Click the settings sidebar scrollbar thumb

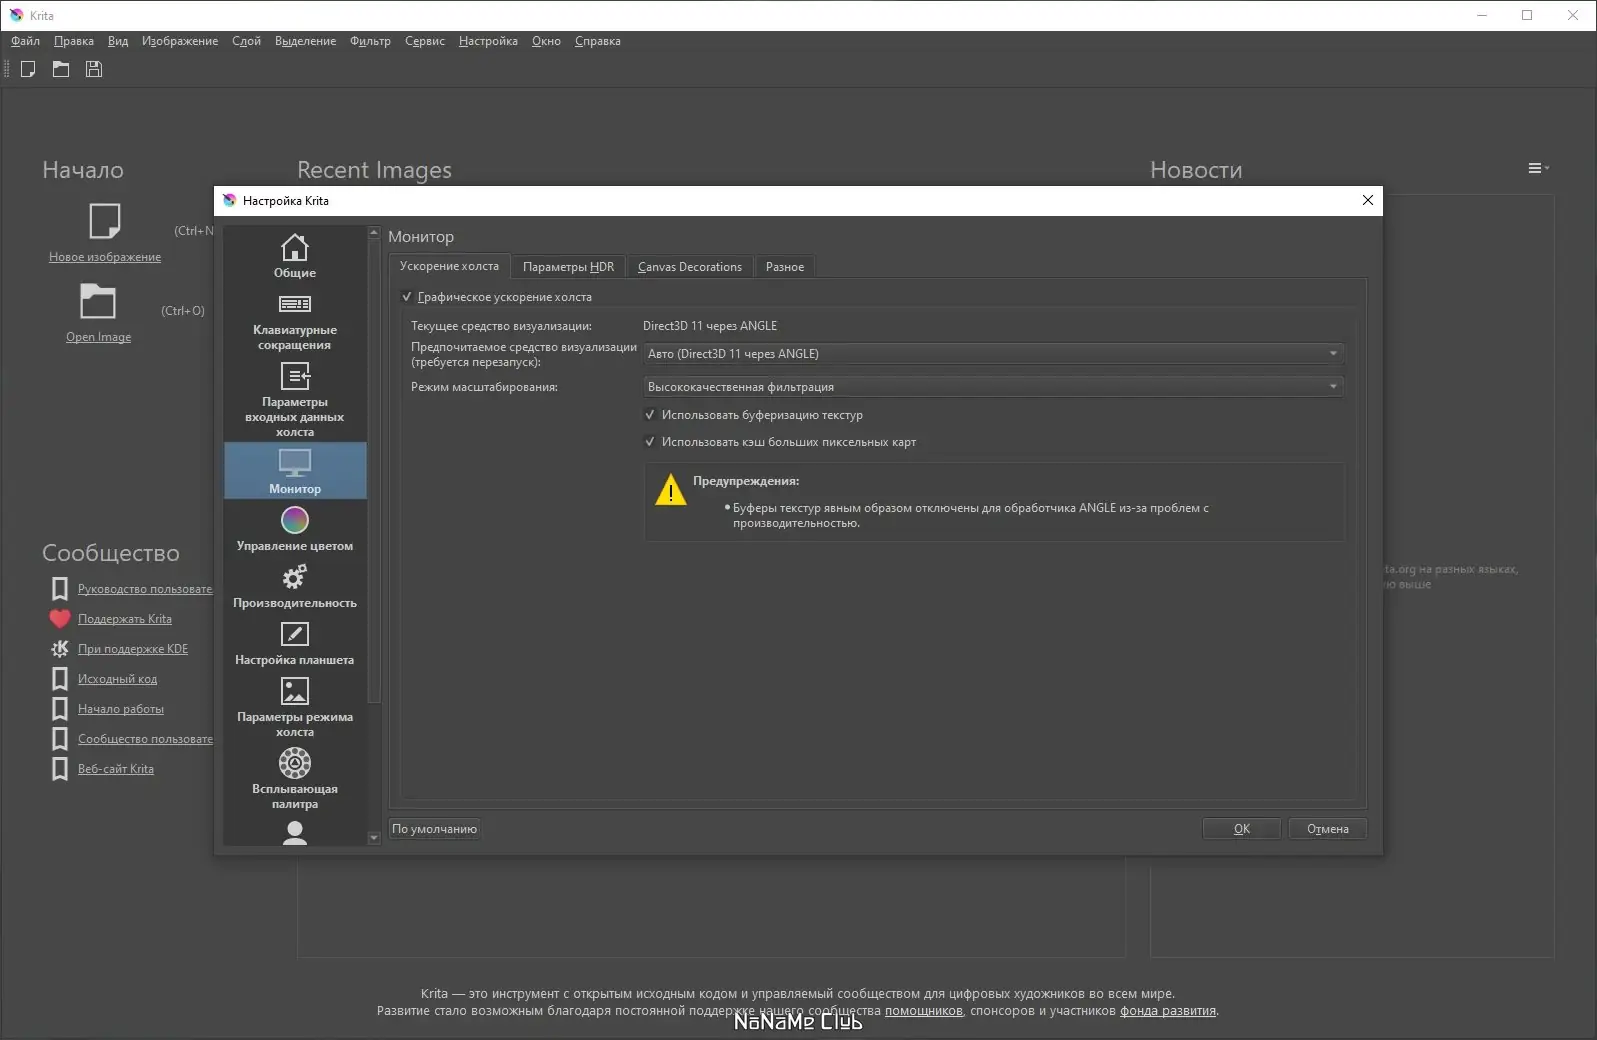pos(375,470)
